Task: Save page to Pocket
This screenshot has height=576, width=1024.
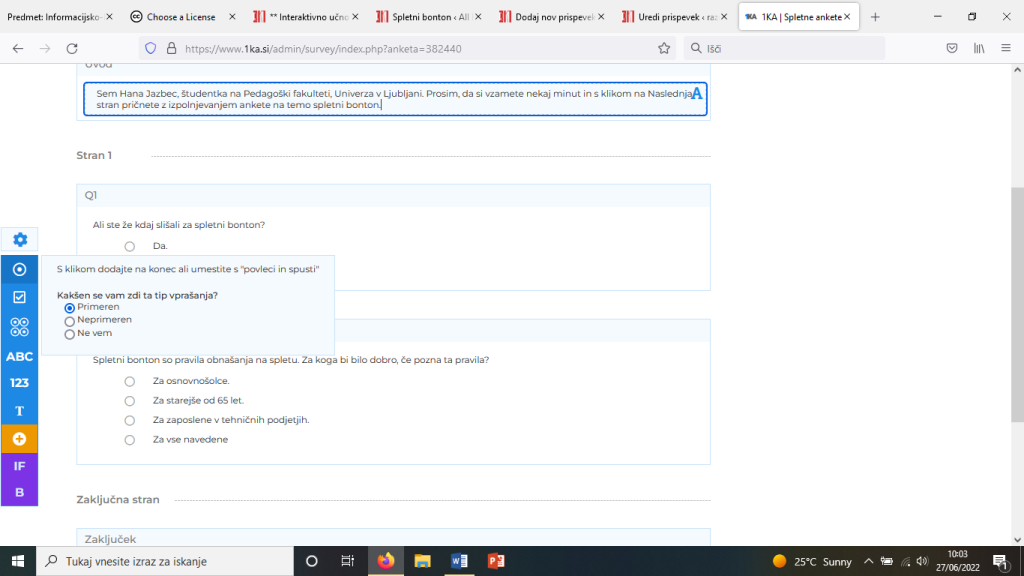Action: click(952, 48)
